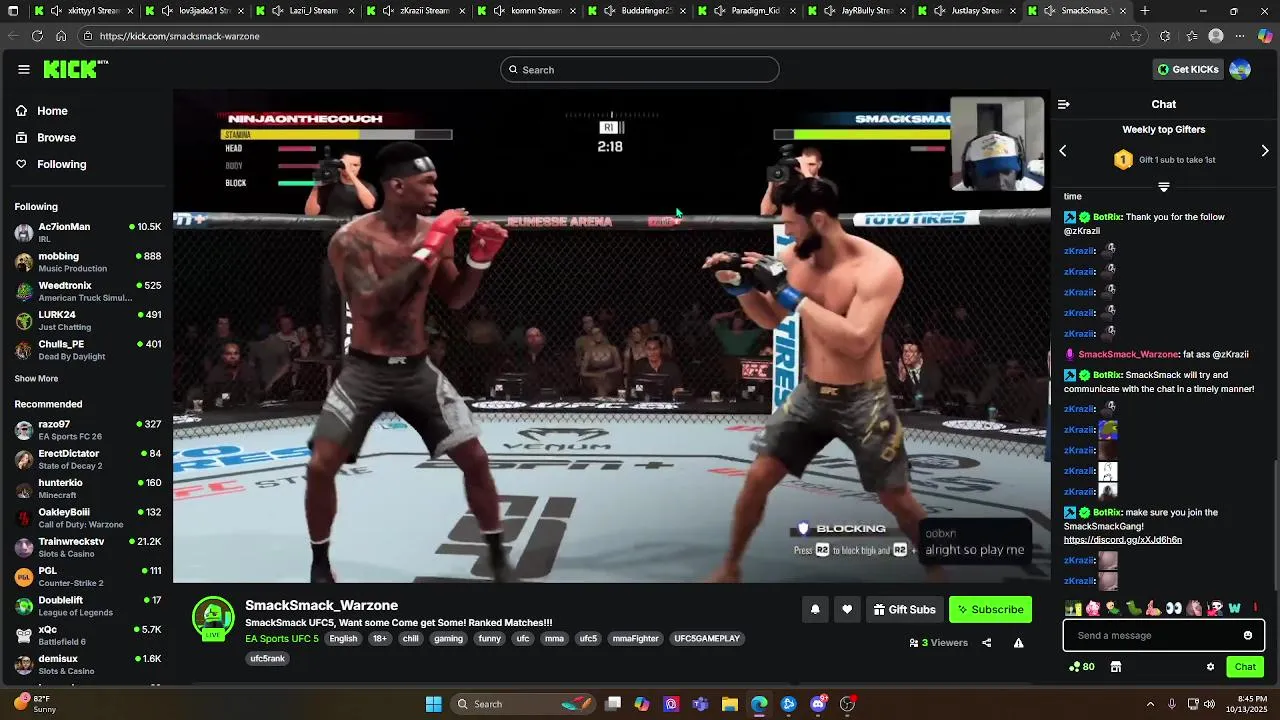
Task: Share this stream
Action: click(x=987, y=643)
